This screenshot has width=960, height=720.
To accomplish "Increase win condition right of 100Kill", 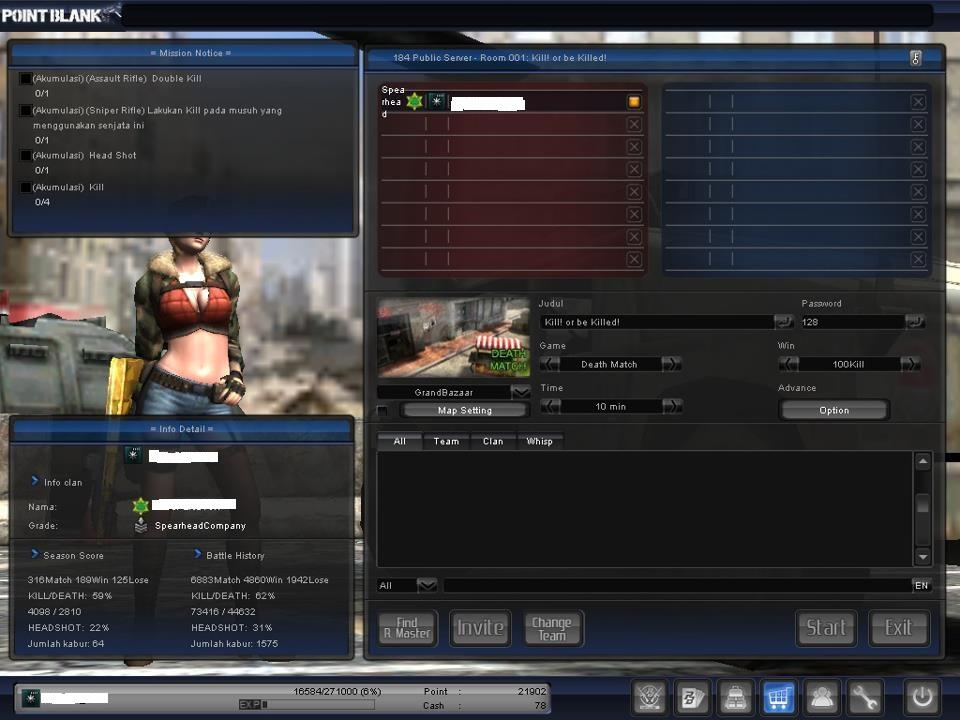I will pyautogui.click(x=910, y=364).
